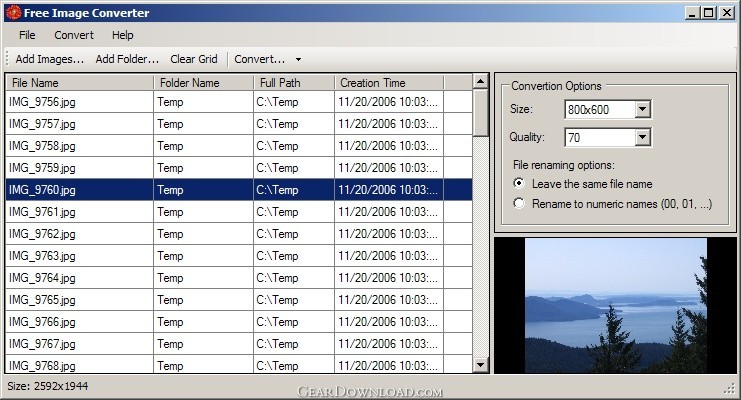Click the Convert... toolbar button
The width and height of the screenshot is (741, 400).
(259, 59)
